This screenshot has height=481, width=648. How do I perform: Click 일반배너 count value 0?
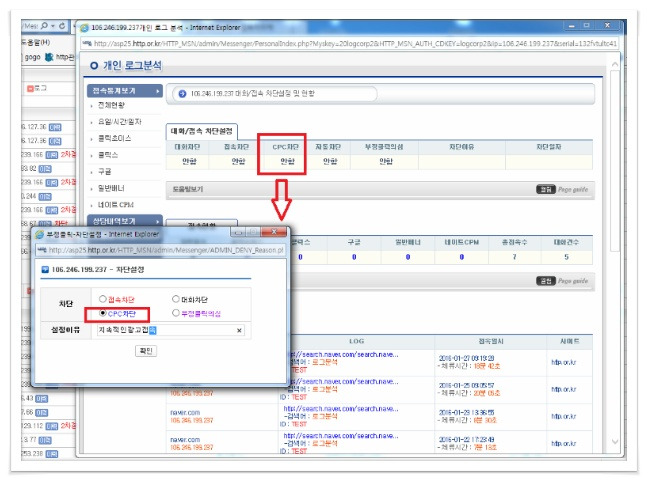point(408,257)
